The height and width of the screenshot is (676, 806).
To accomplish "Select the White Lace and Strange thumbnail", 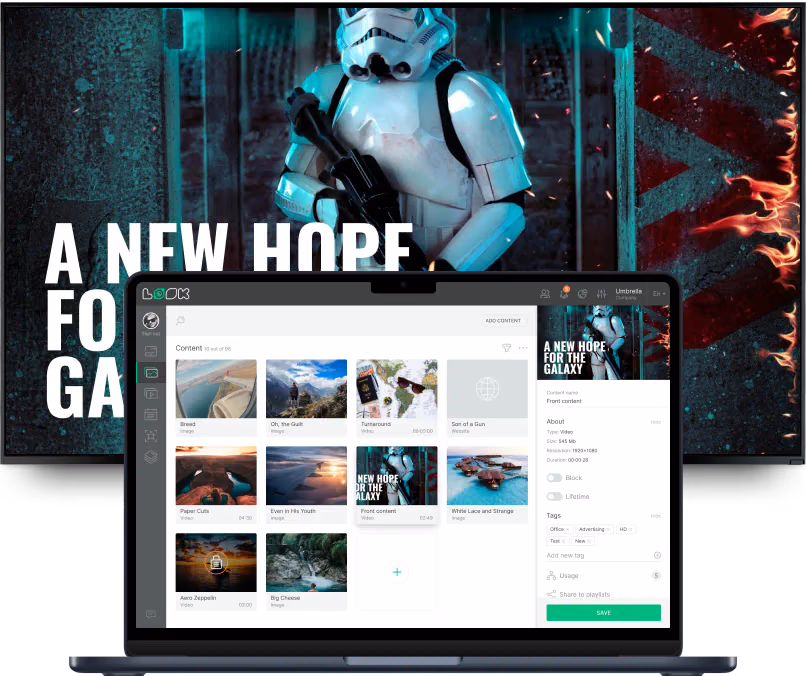I will [487, 476].
